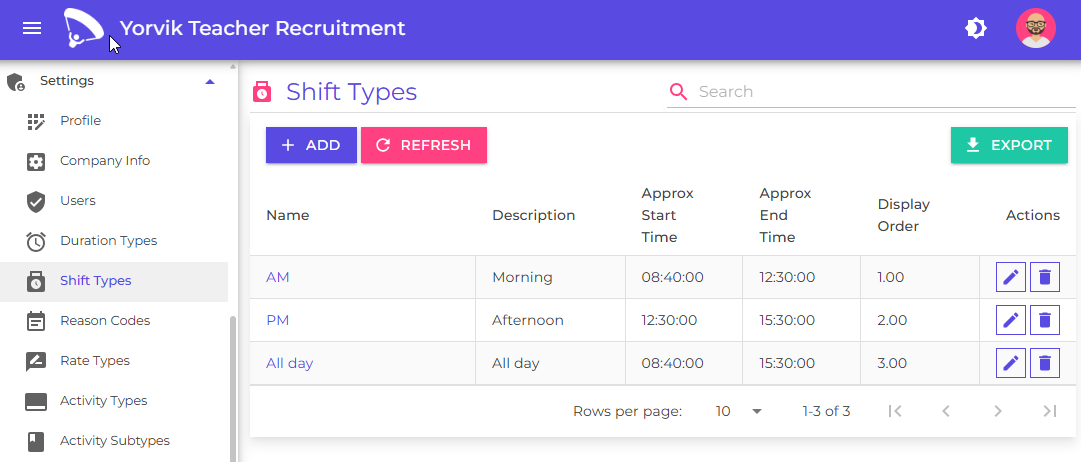The width and height of the screenshot is (1081, 462).
Task: Click the 2.00 display order cell
Action: pyautogui.click(x=920, y=320)
